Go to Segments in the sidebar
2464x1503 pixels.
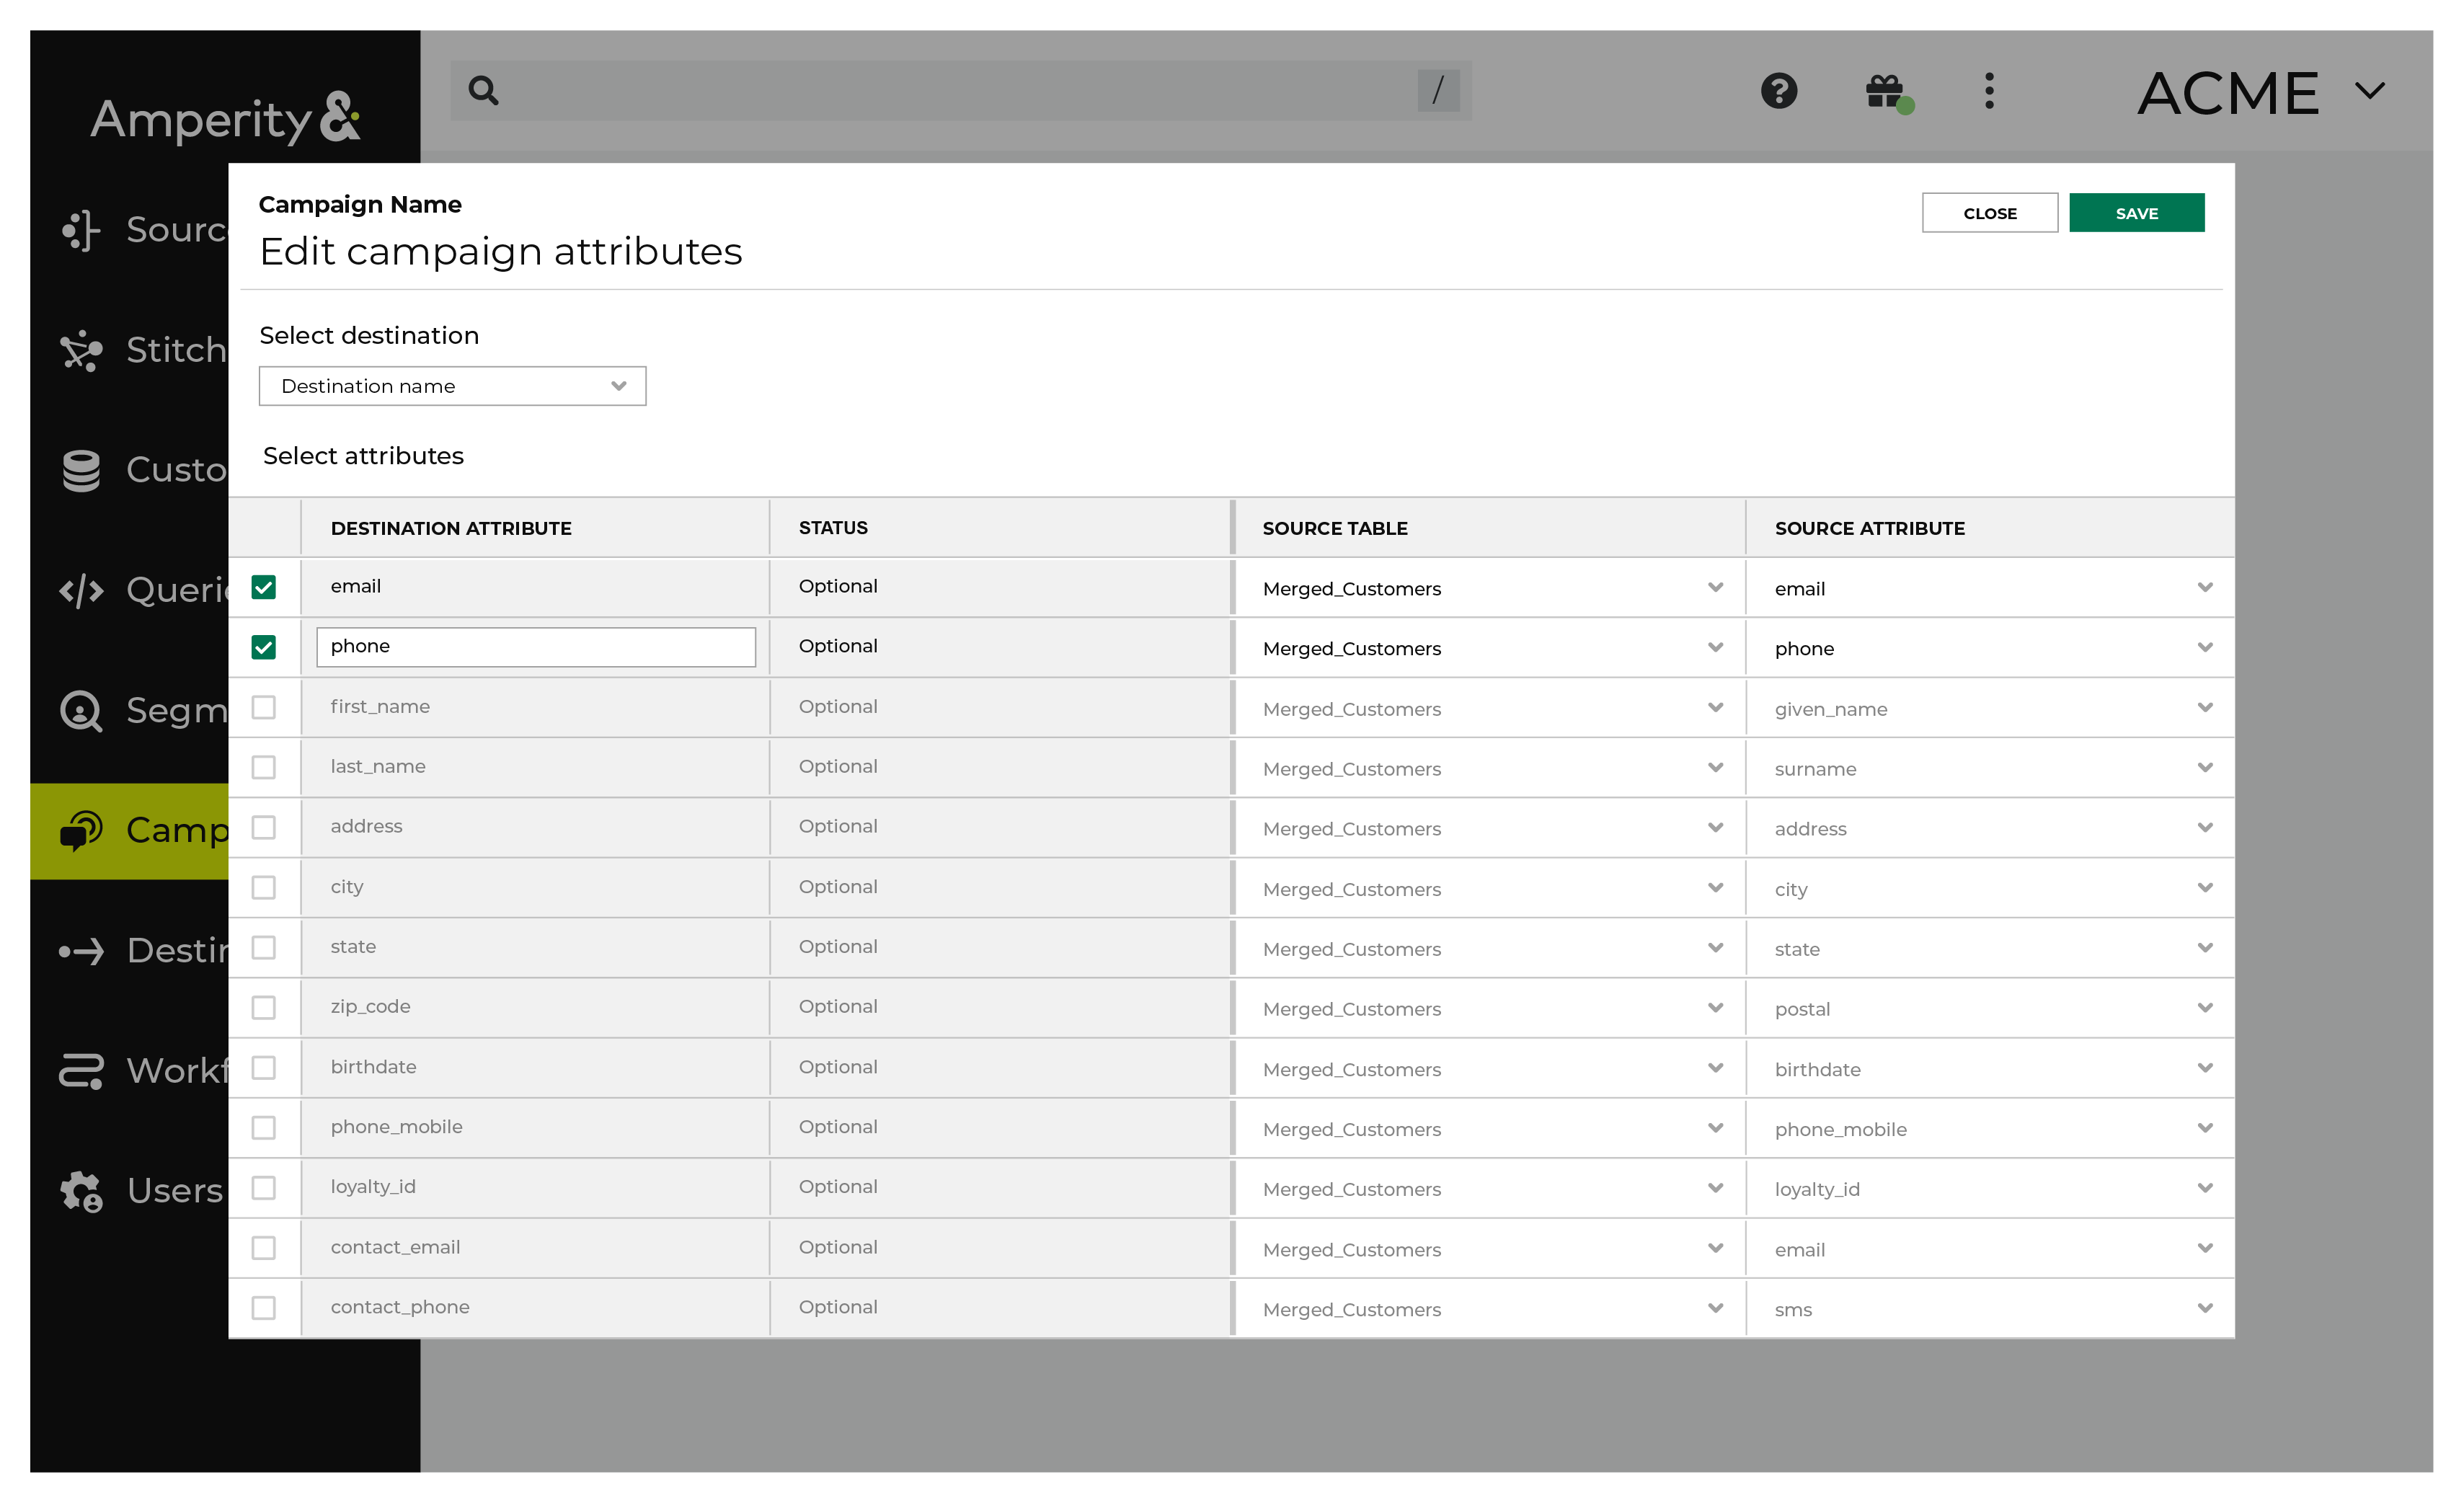(176, 711)
